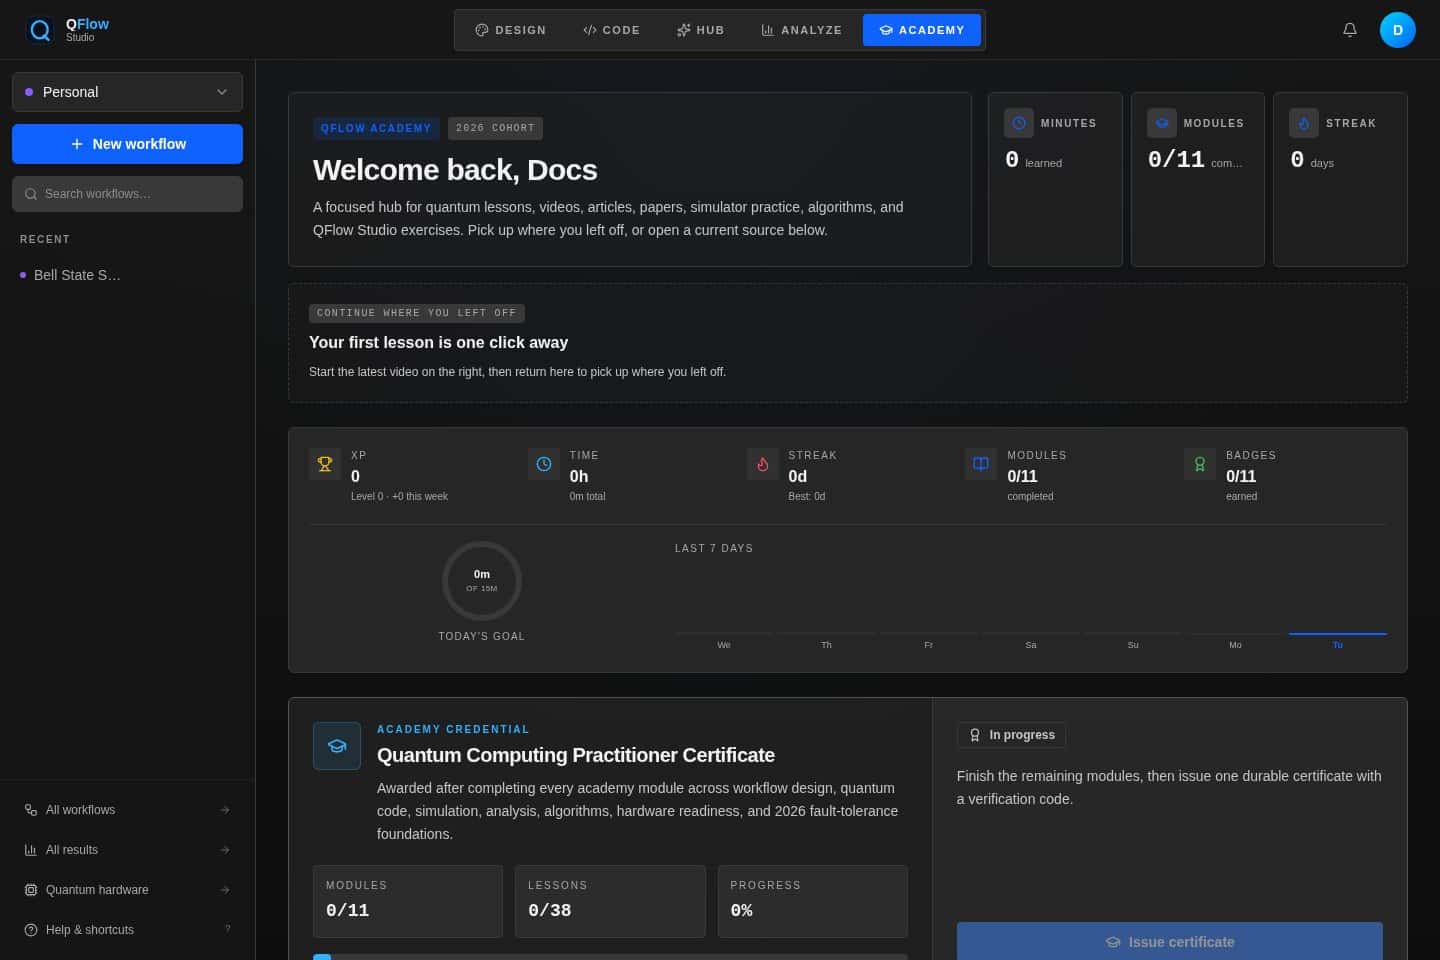Open All workflows link
Screen dimensions: 1440x960
[127, 810]
